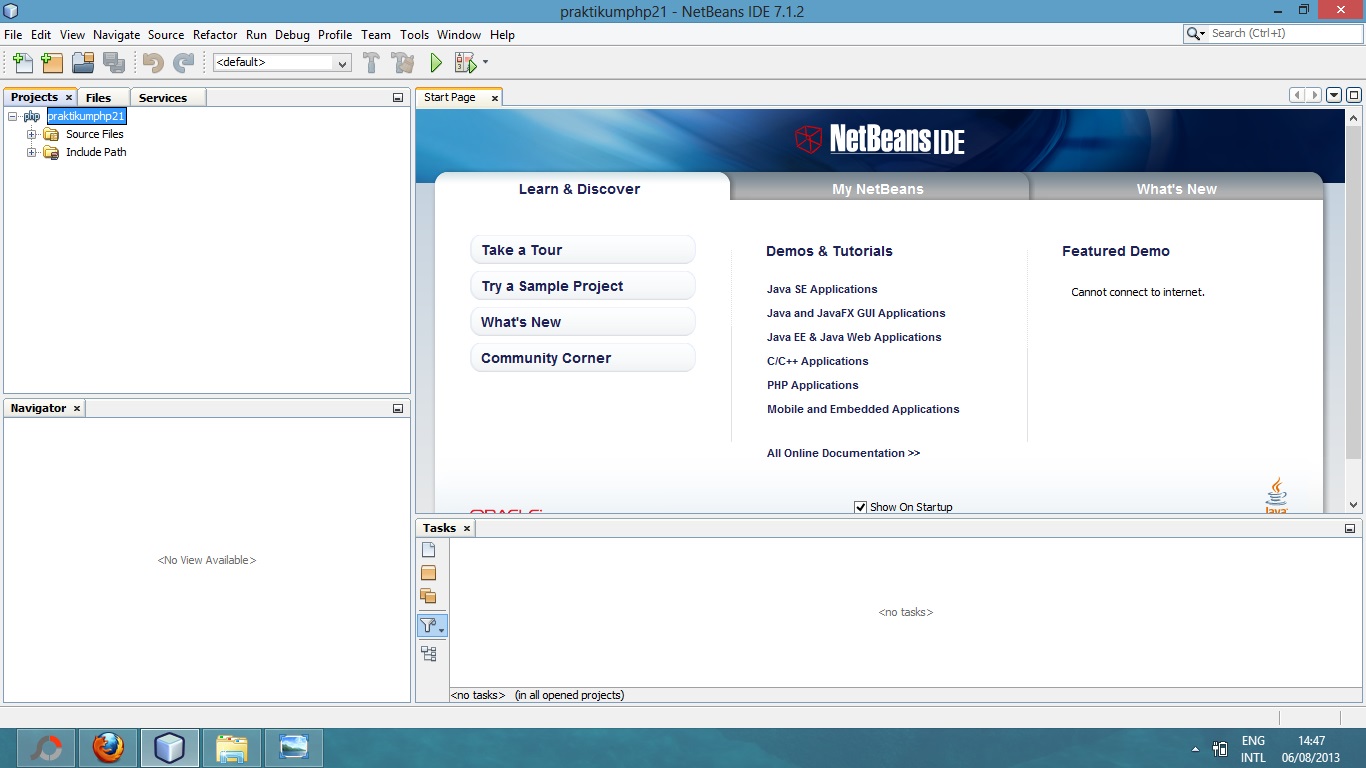Select the Projects tab
This screenshot has height=768, width=1366.
[x=34, y=97]
